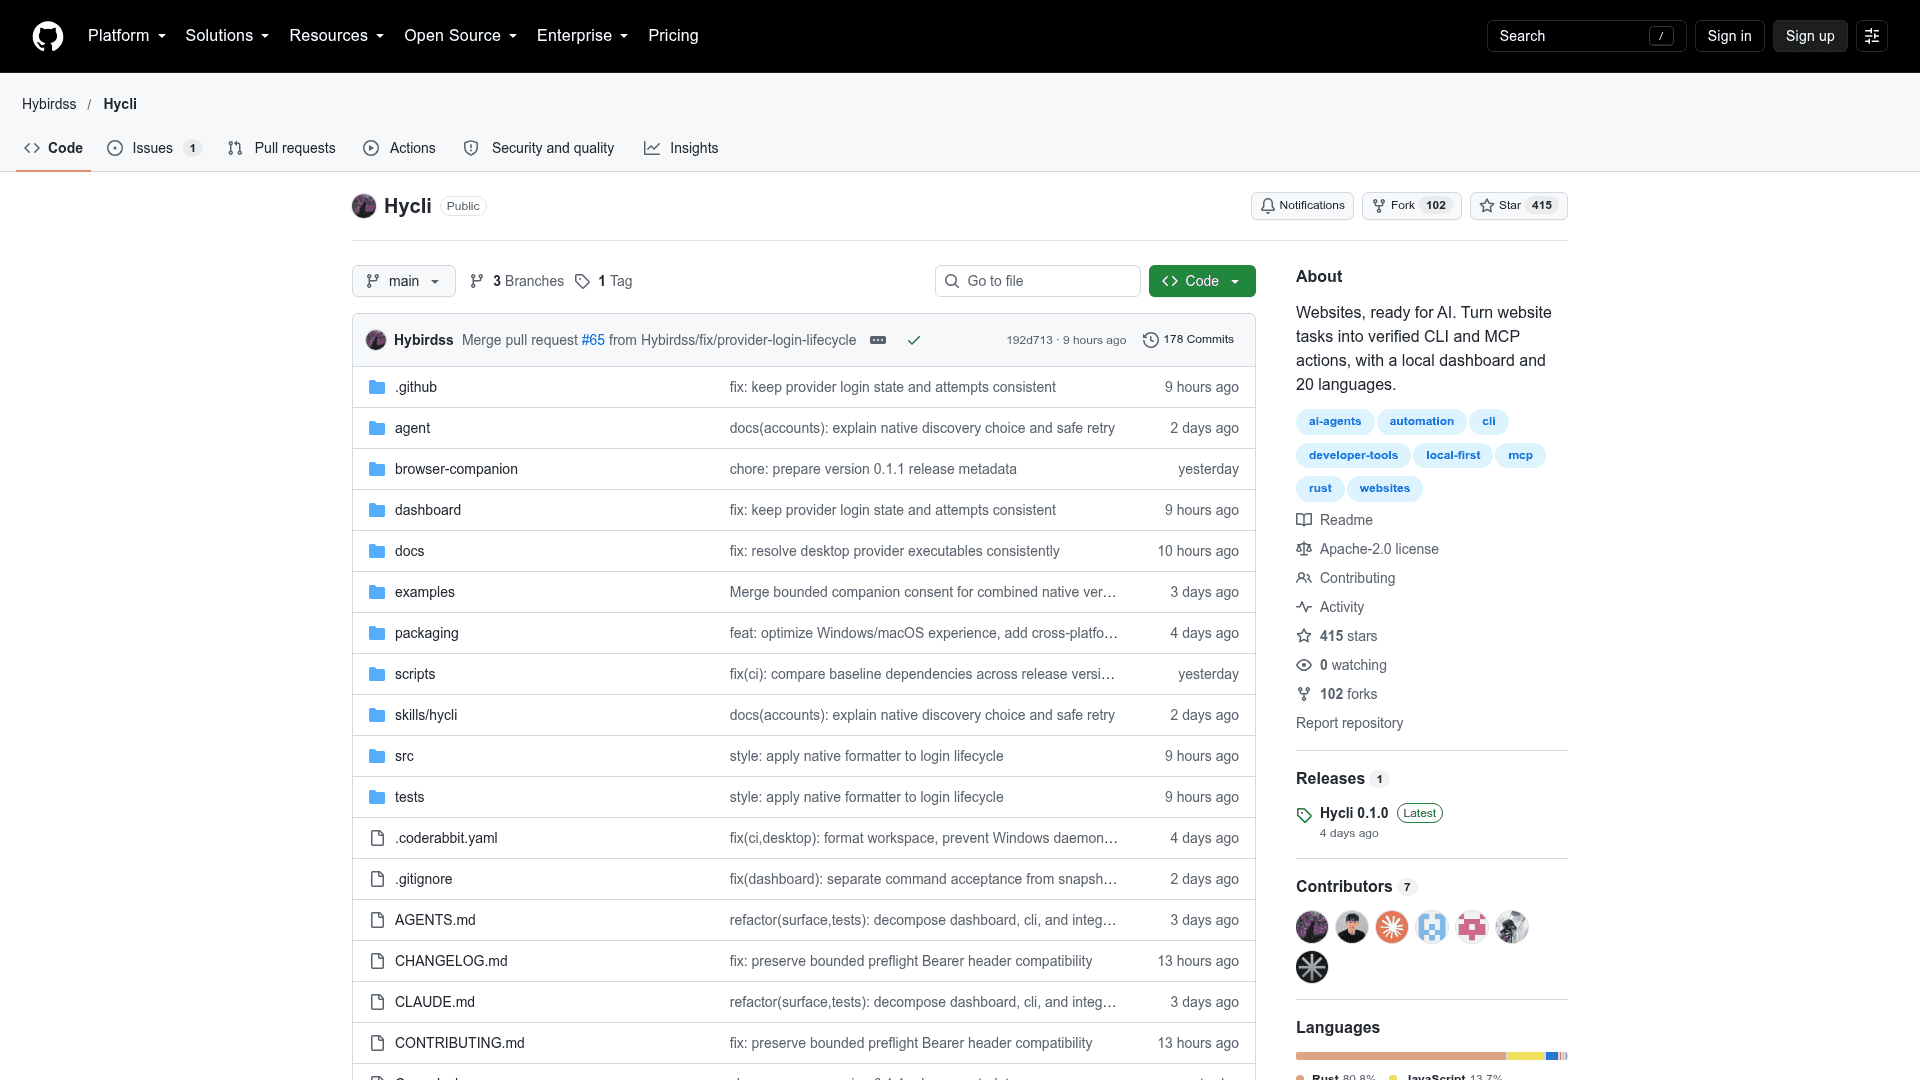Open the 178 Commits history

[1188, 340]
